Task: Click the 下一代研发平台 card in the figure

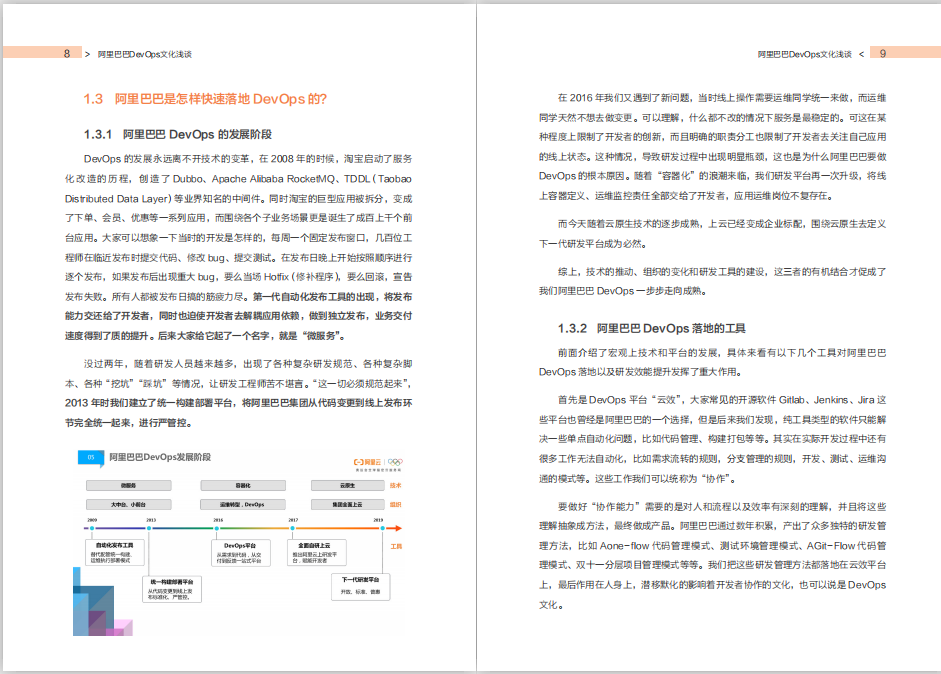Action: pyautogui.click(x=361, y=586)
